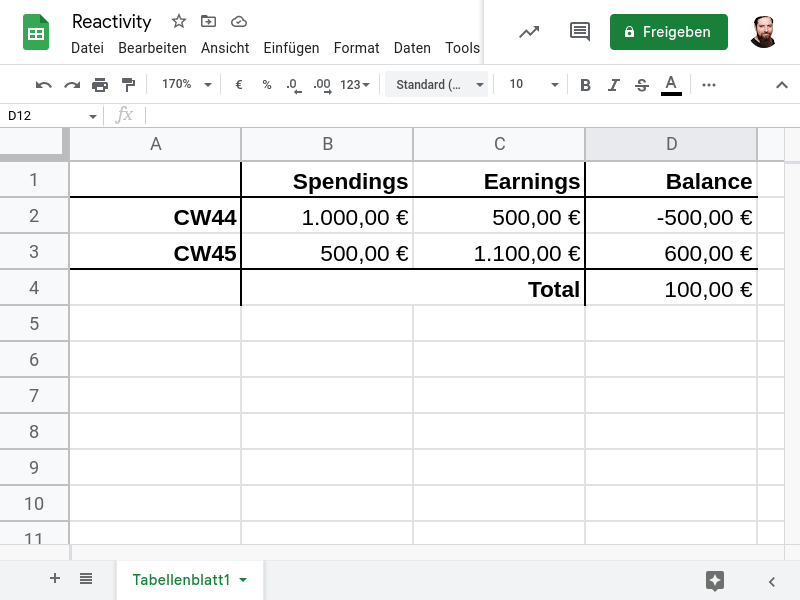
Task: Switch to the Tabellenblatt1 sheet tab
Action: click(x=181, y=580)
